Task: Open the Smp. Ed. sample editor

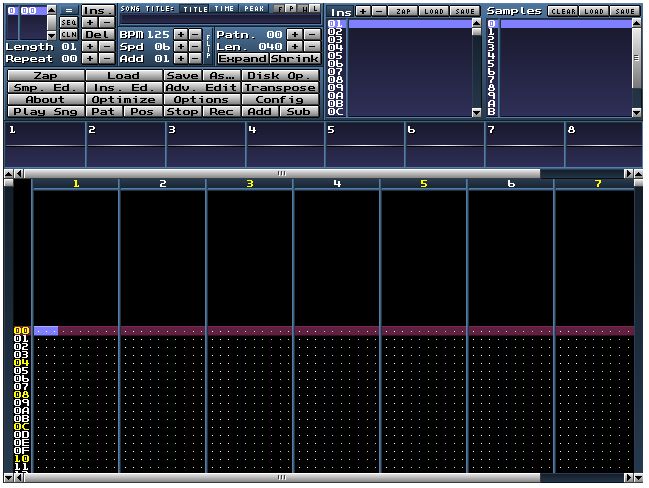Action: point(46,87)
